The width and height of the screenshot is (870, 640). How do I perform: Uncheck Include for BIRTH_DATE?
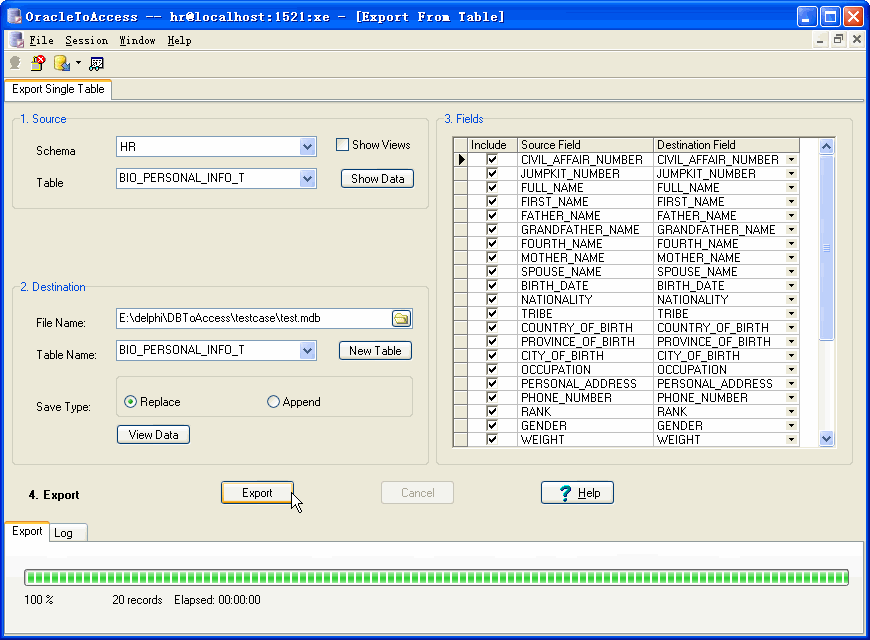492,286
